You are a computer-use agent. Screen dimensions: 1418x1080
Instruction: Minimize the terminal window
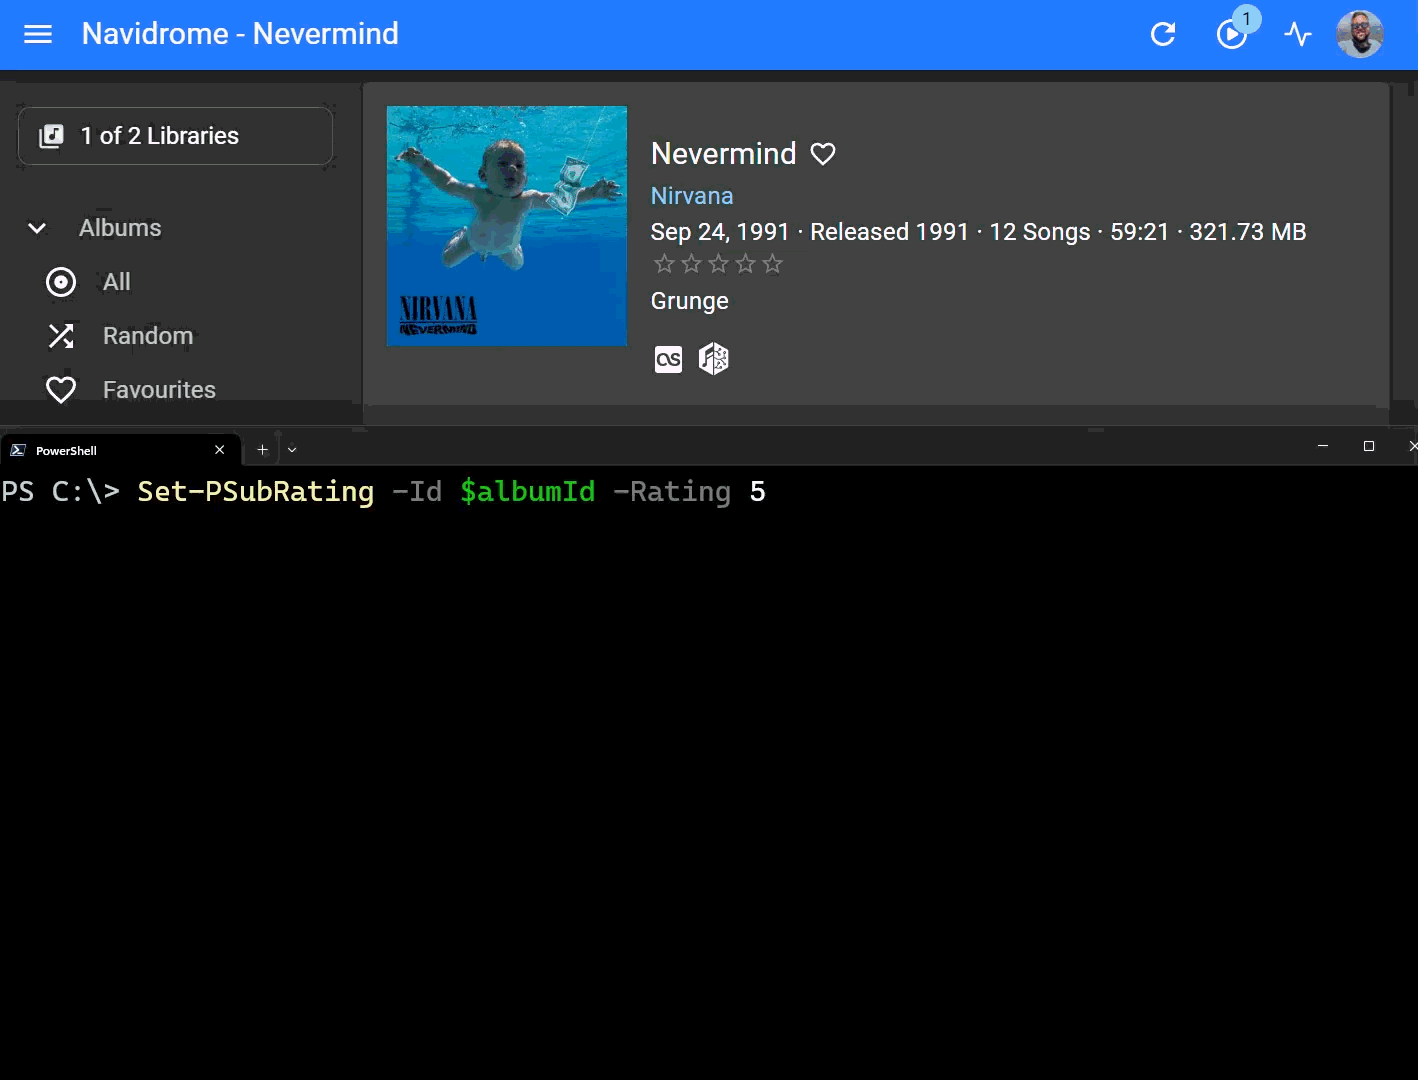[x=1323, y=446]
